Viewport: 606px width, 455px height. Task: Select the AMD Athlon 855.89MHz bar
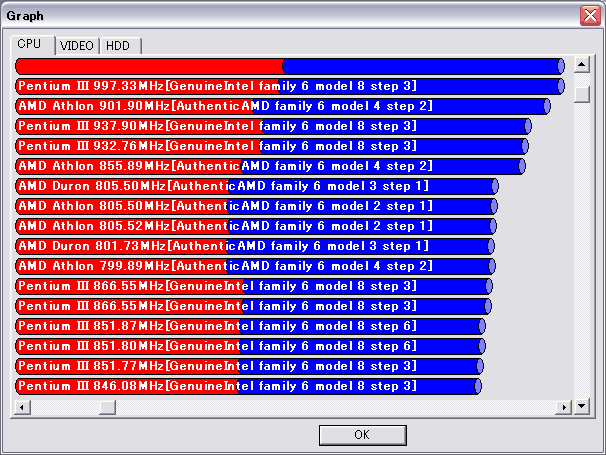271,166
